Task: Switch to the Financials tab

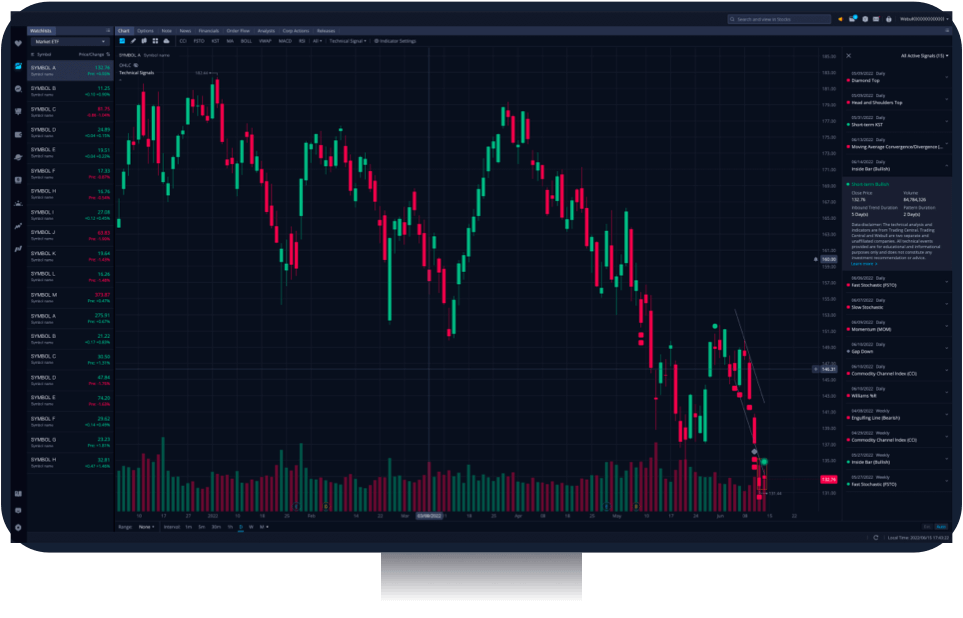Action: click(208, 30)
